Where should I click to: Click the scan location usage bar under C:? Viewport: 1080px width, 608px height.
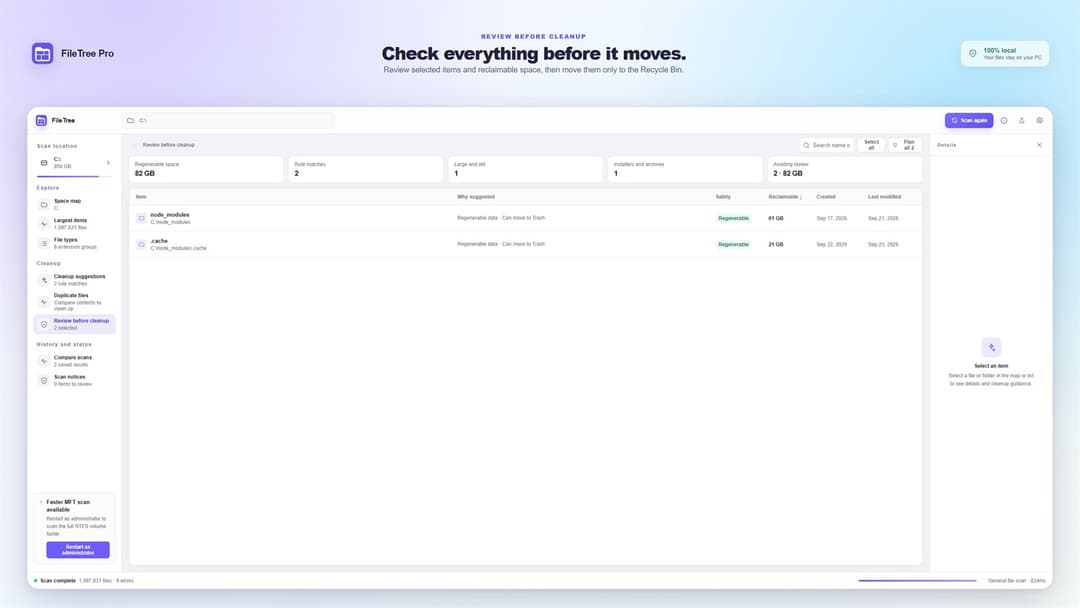tap(74, 176)
